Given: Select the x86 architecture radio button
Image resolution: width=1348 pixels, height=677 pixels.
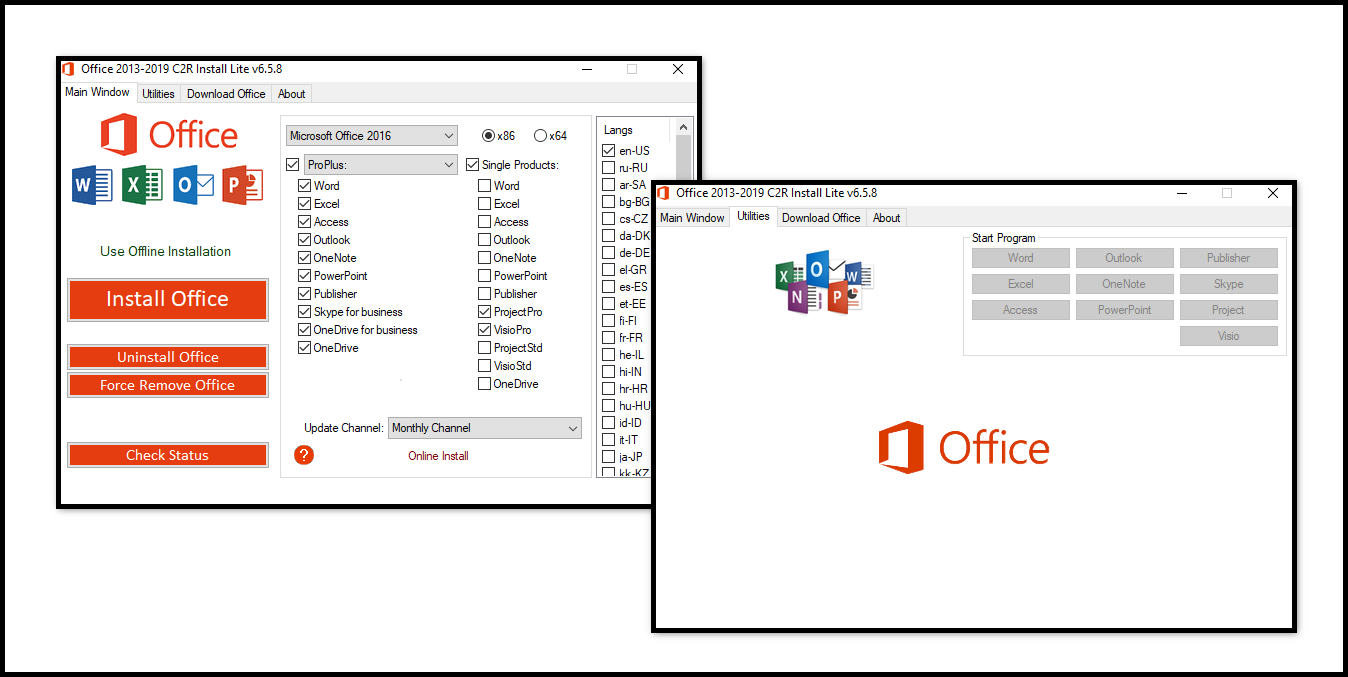Looking at the screenshot, I should (488, 136).
